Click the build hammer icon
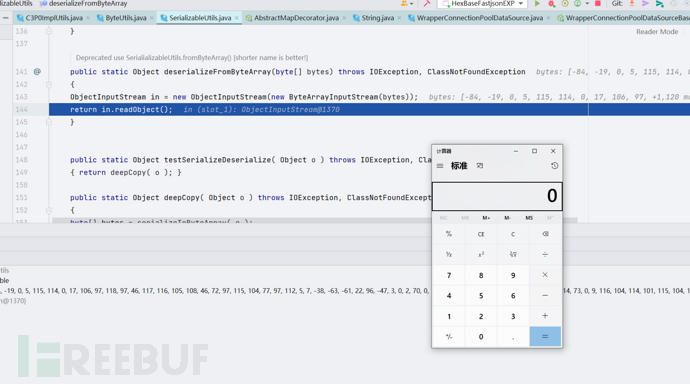Image resolution: width=690 pixels, height=384 pixels. click(x=426, y=4)
